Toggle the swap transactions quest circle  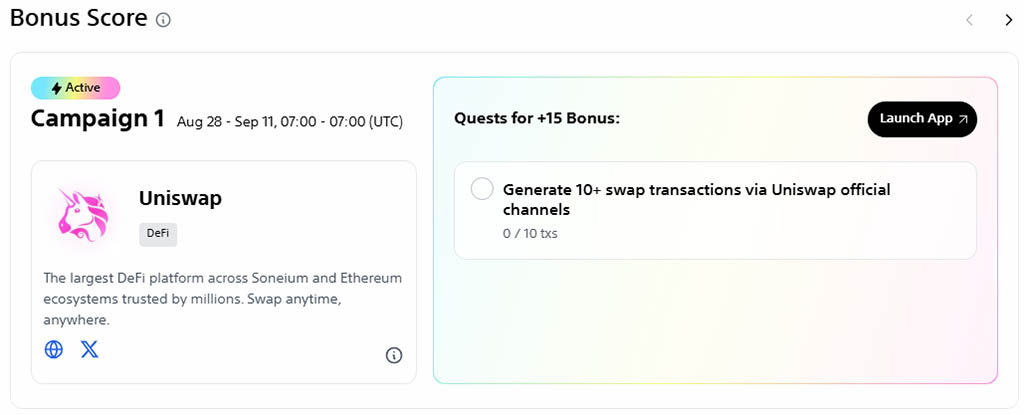point(482,190)
